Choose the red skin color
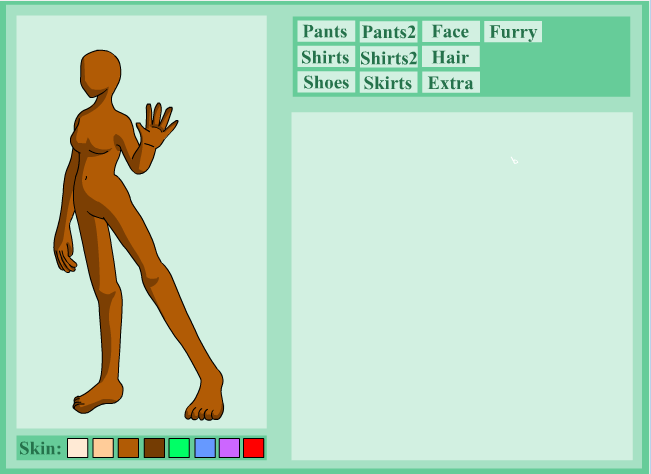The height and width of the screenshot is (474, 651). [254, 448]
